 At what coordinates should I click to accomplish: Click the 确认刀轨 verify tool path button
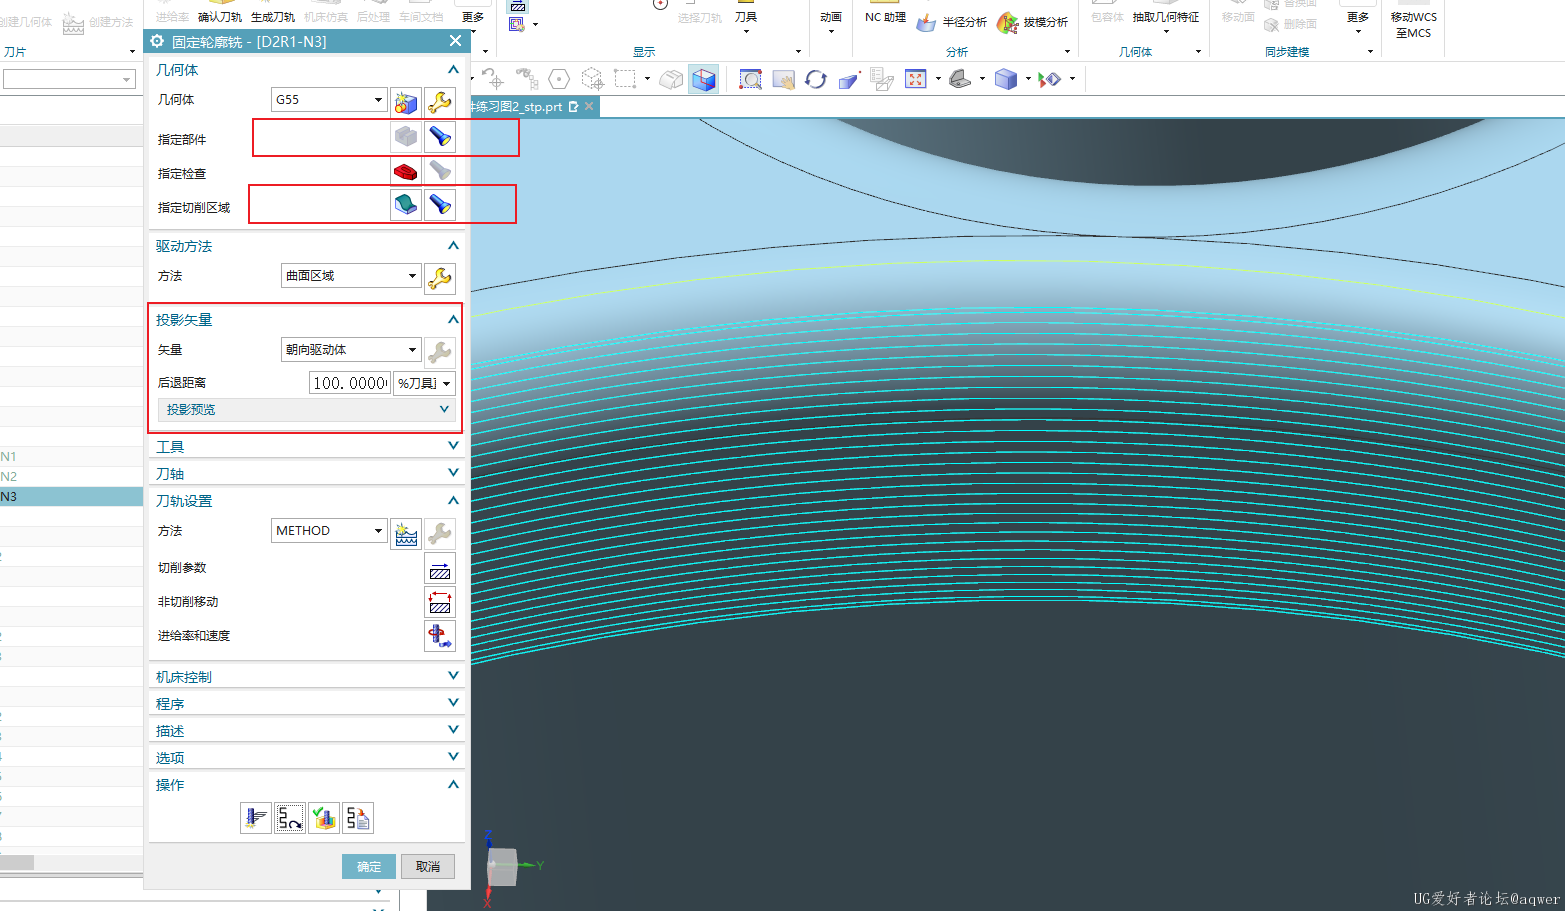220,12
